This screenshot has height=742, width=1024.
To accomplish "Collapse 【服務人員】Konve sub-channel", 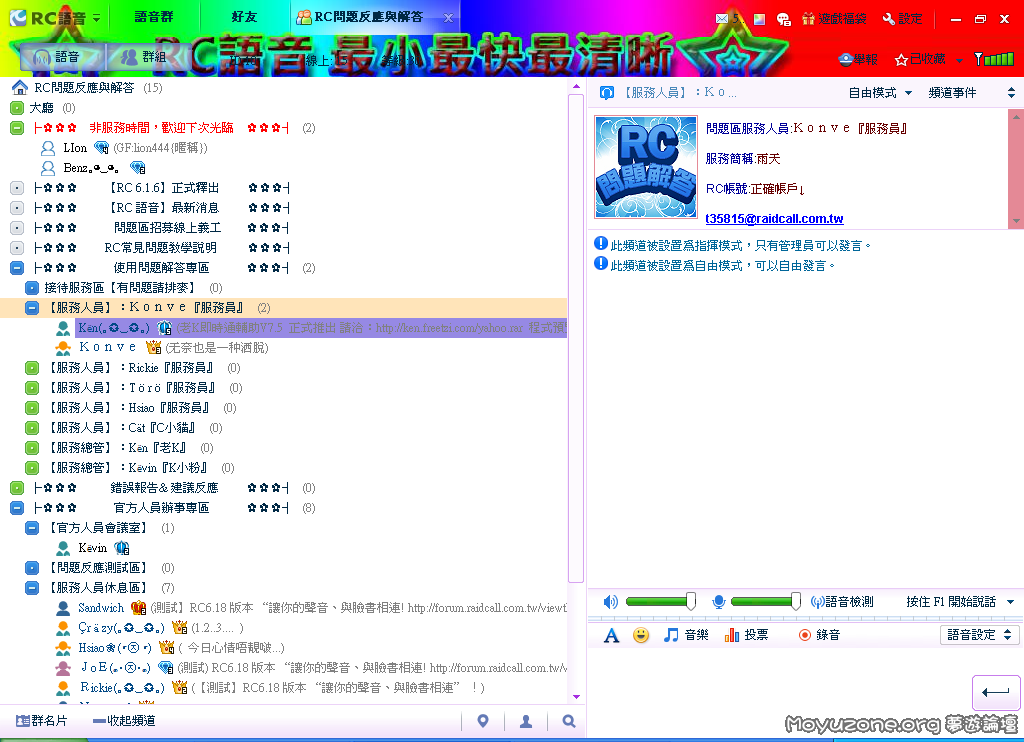I will [32, 308].
